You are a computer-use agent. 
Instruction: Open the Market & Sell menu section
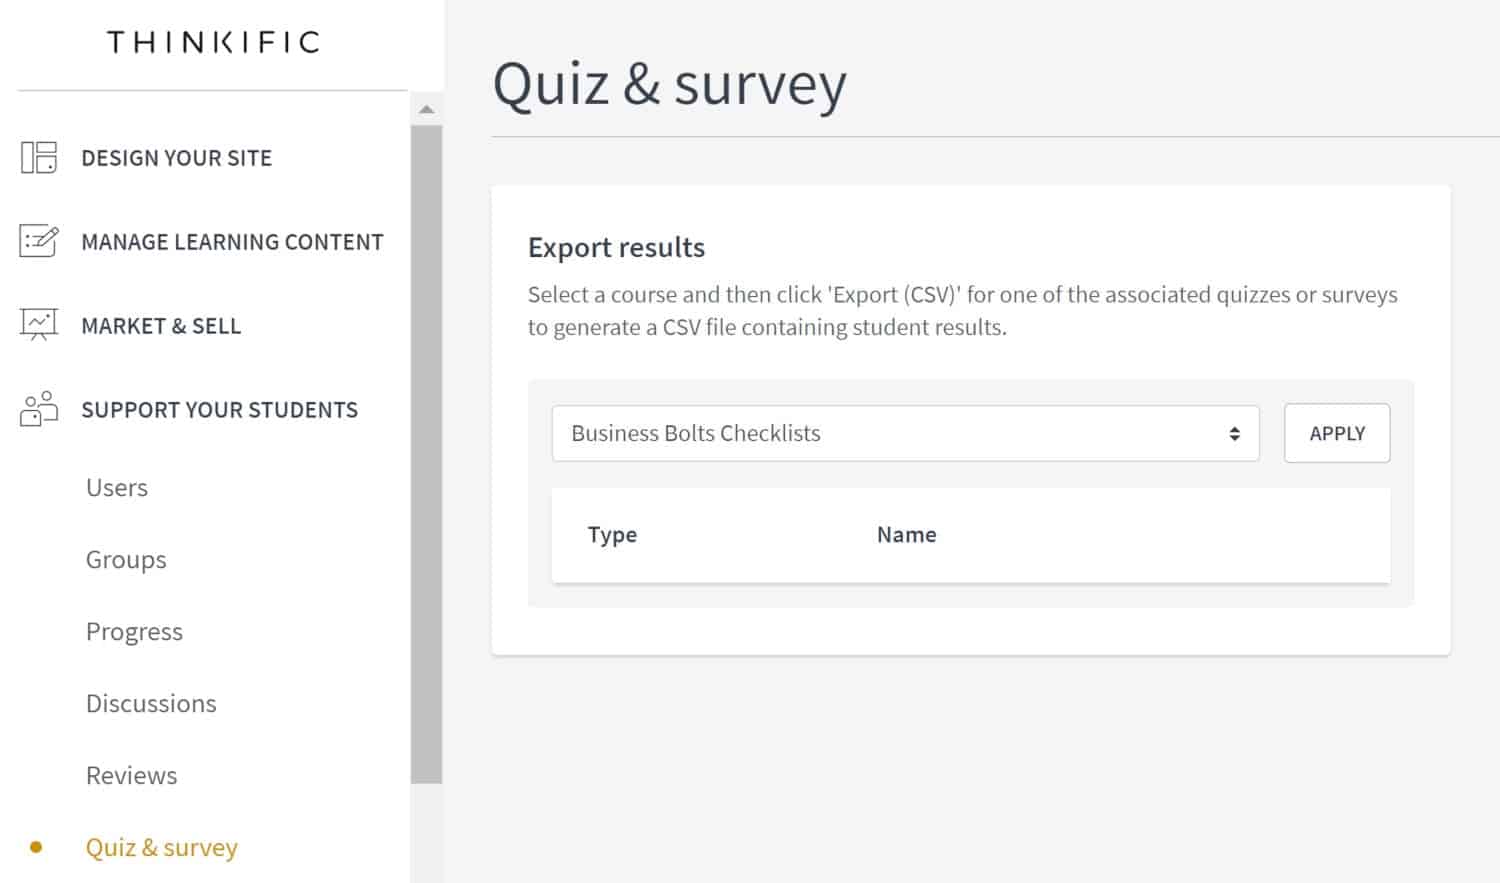click(161, 326)
